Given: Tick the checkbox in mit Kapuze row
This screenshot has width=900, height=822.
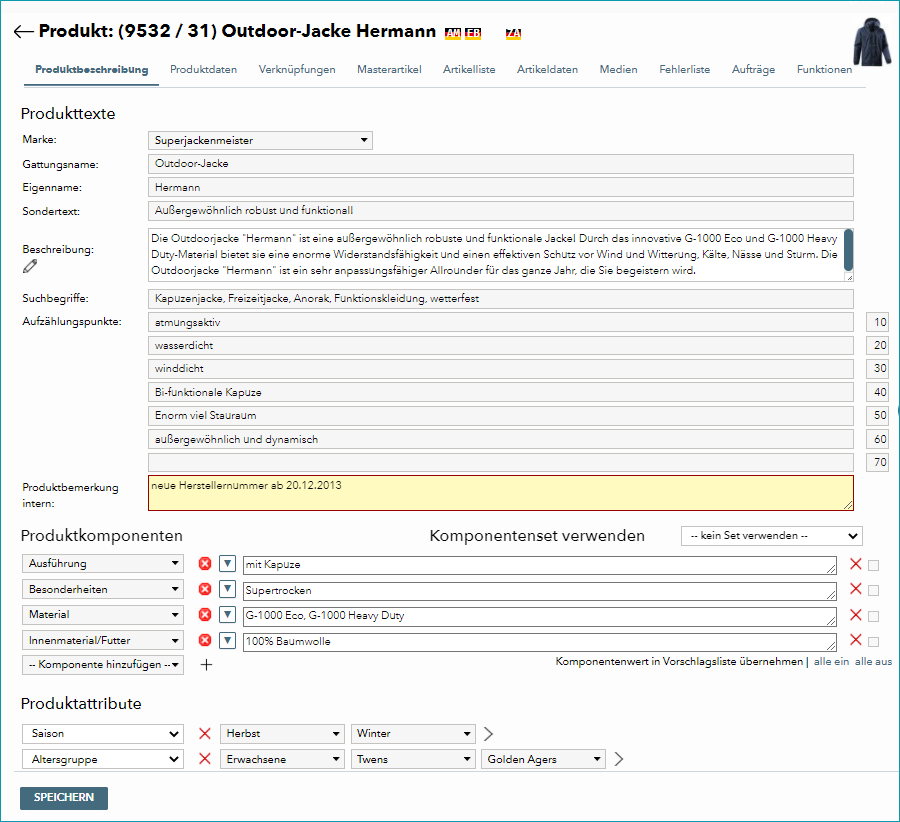Looking at the screenshot, I should point(874,565).
